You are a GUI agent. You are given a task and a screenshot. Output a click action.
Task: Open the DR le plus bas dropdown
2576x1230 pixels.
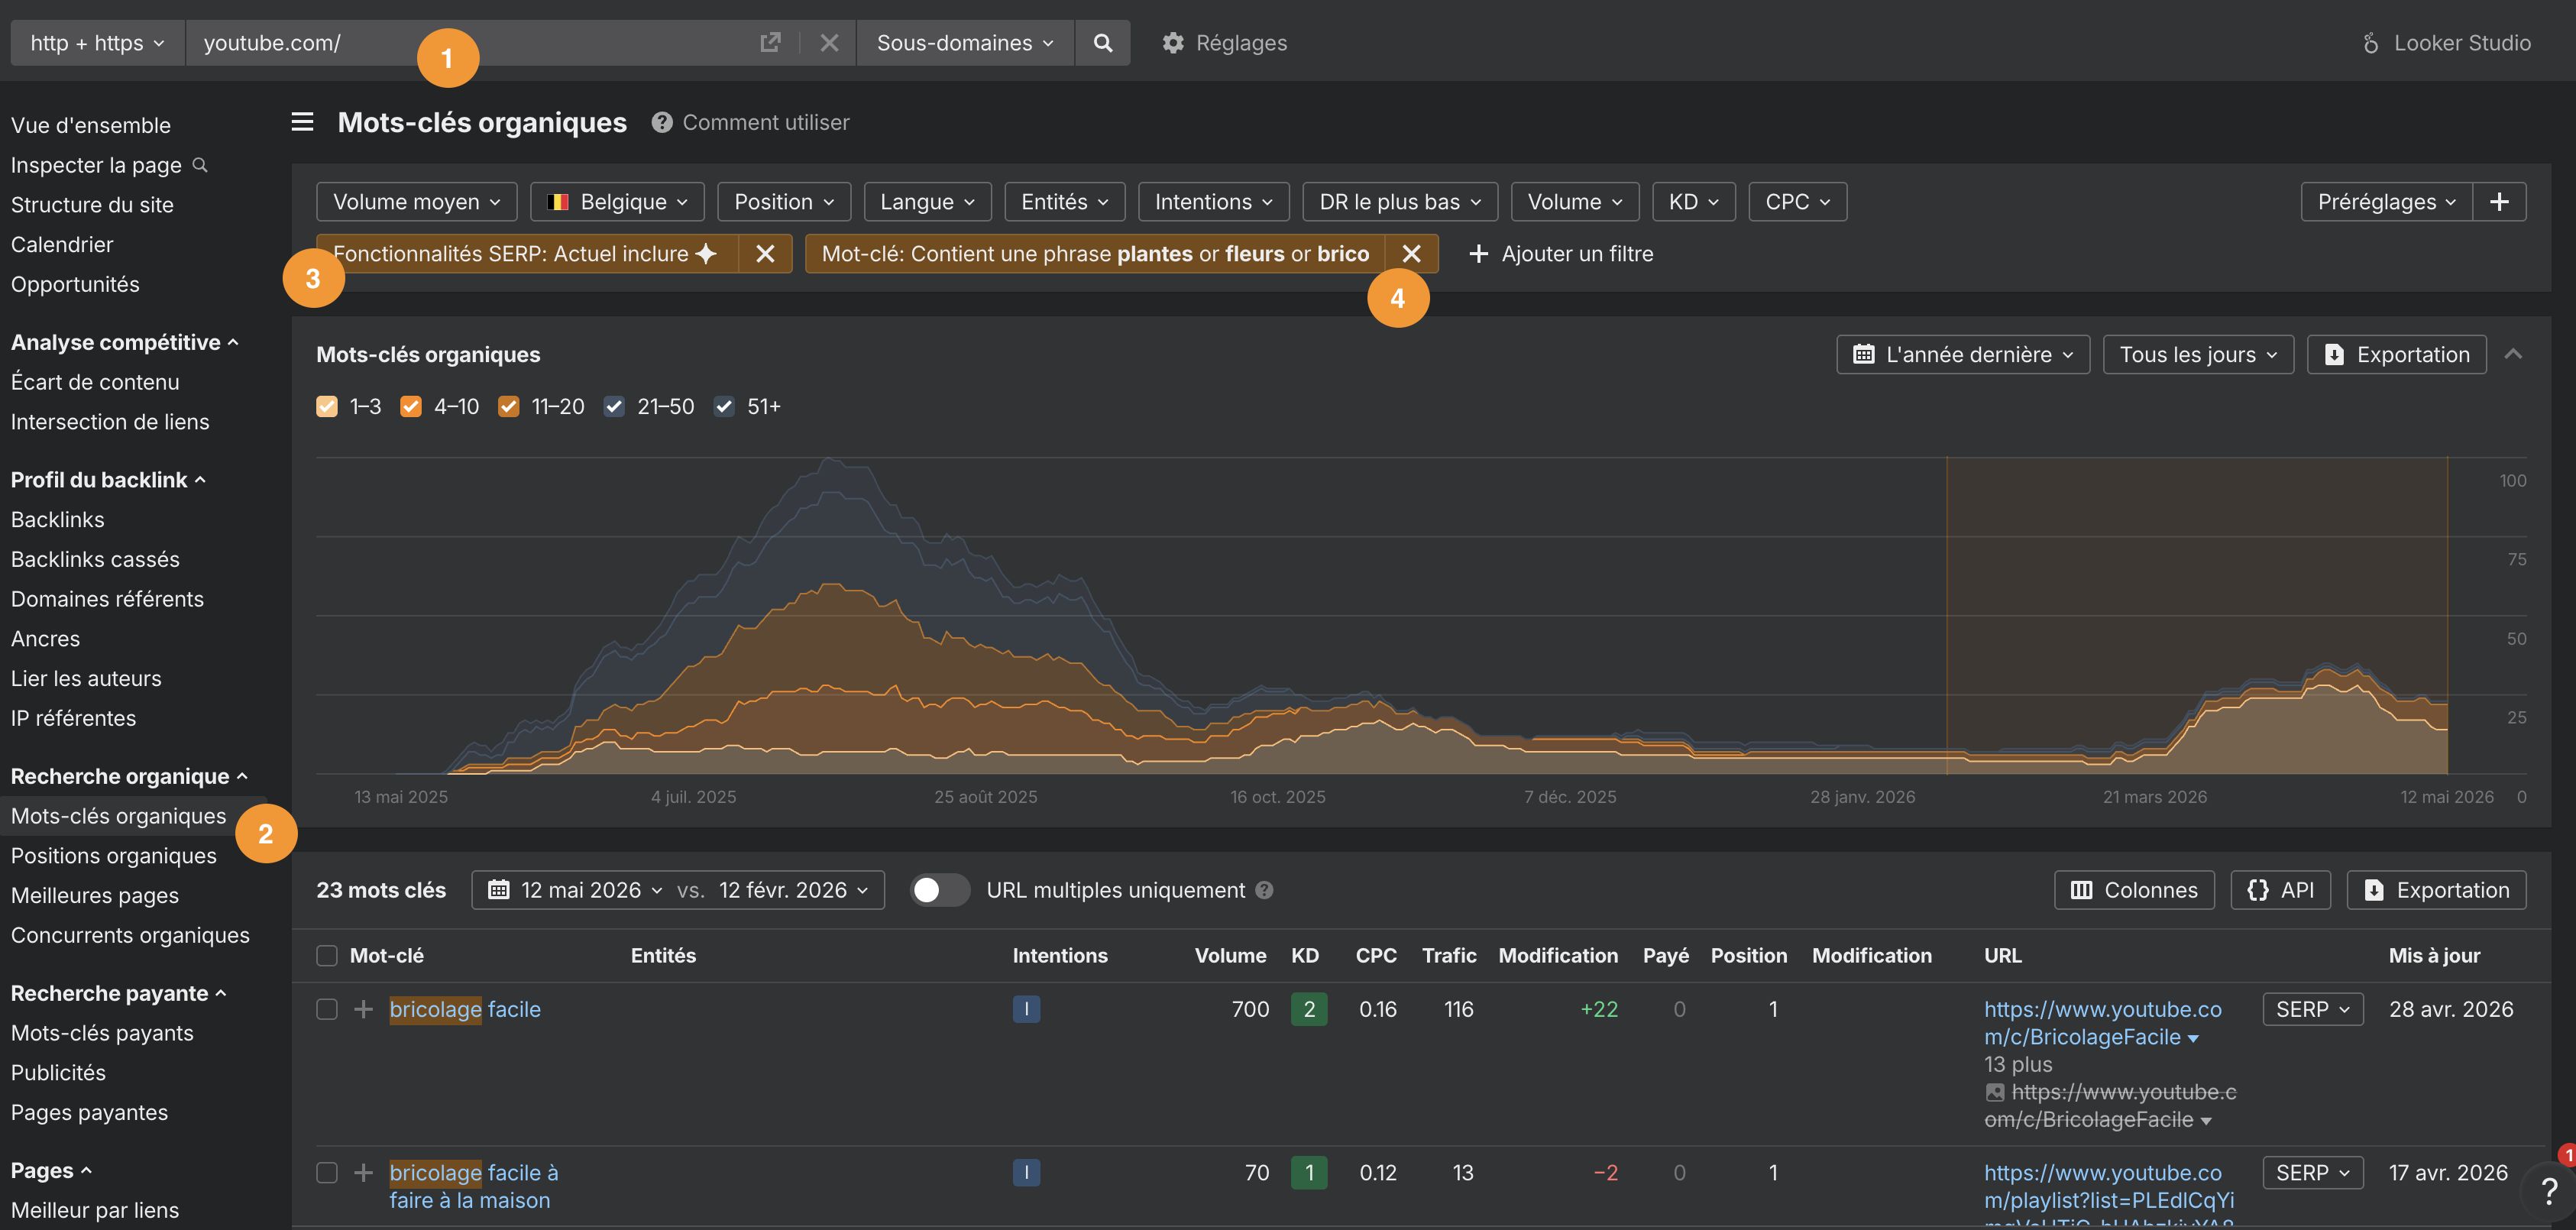[x=1400, y=202]
